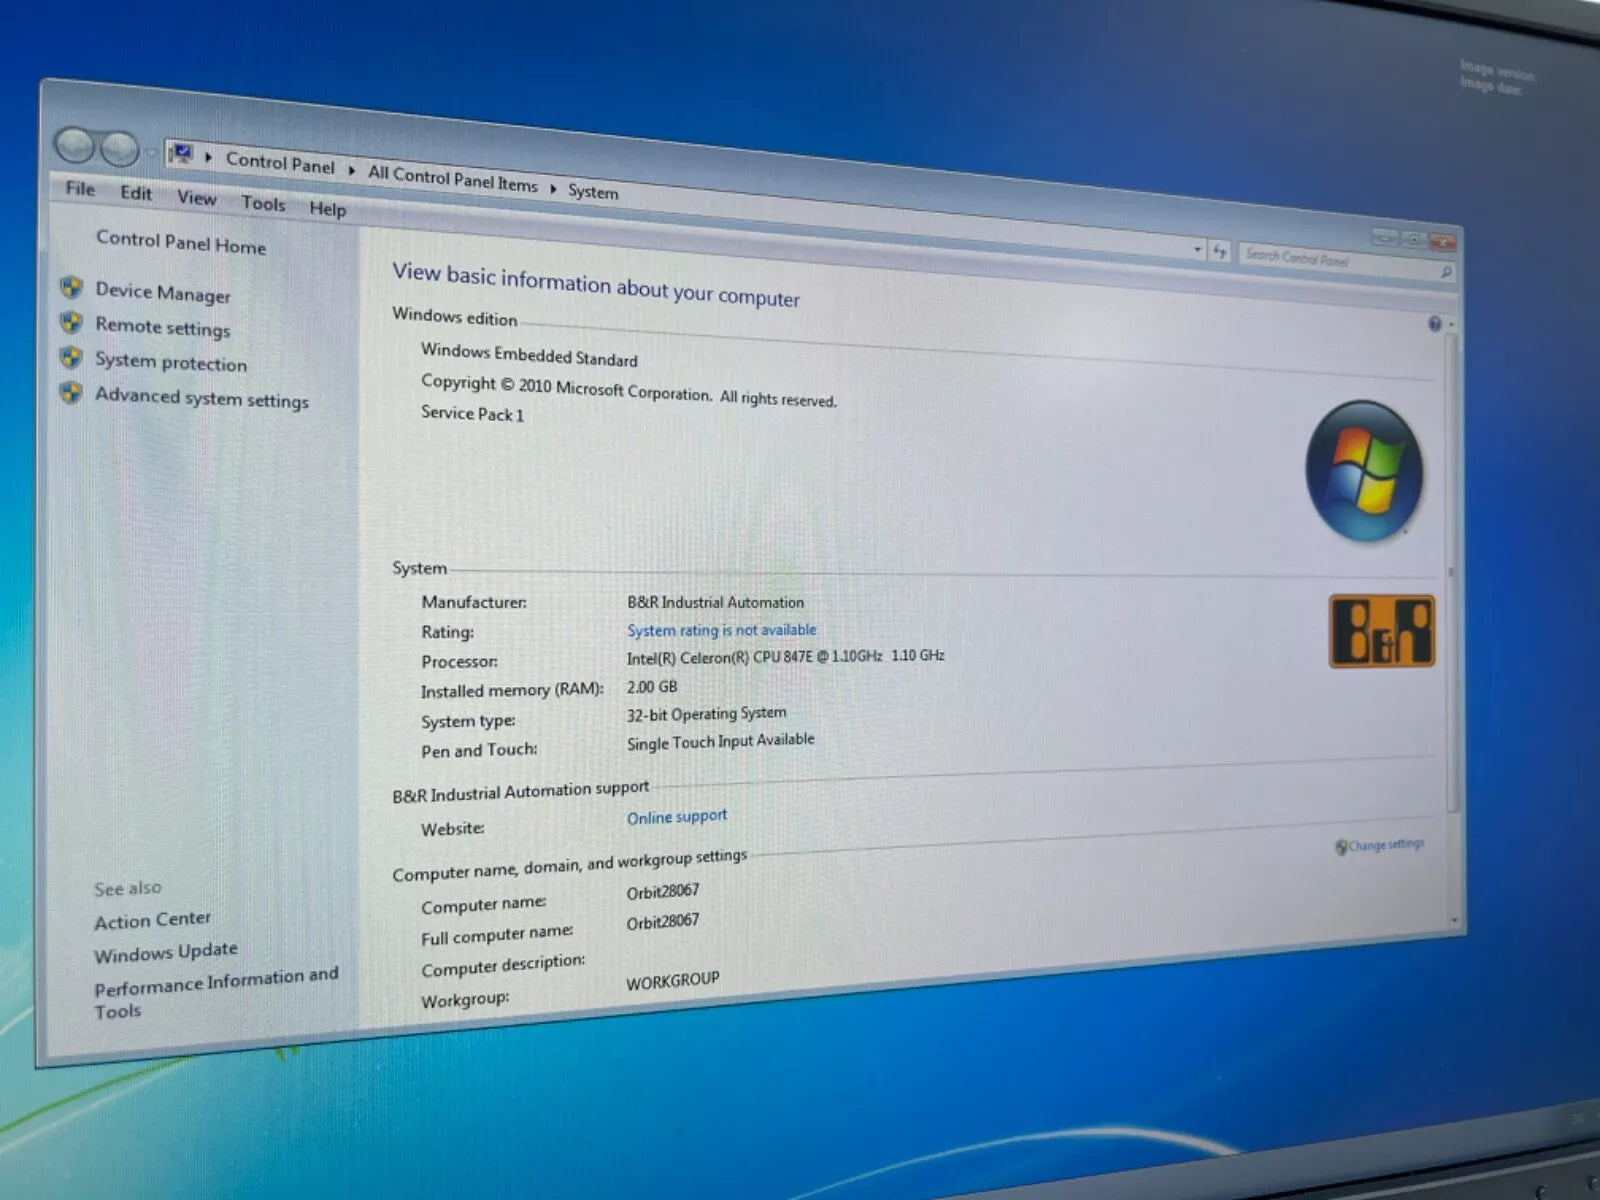The width and height of the screenshot is (1600, 1200).
Task: Click the Forward navigation arrow button
Action: (x=119, y=150)
